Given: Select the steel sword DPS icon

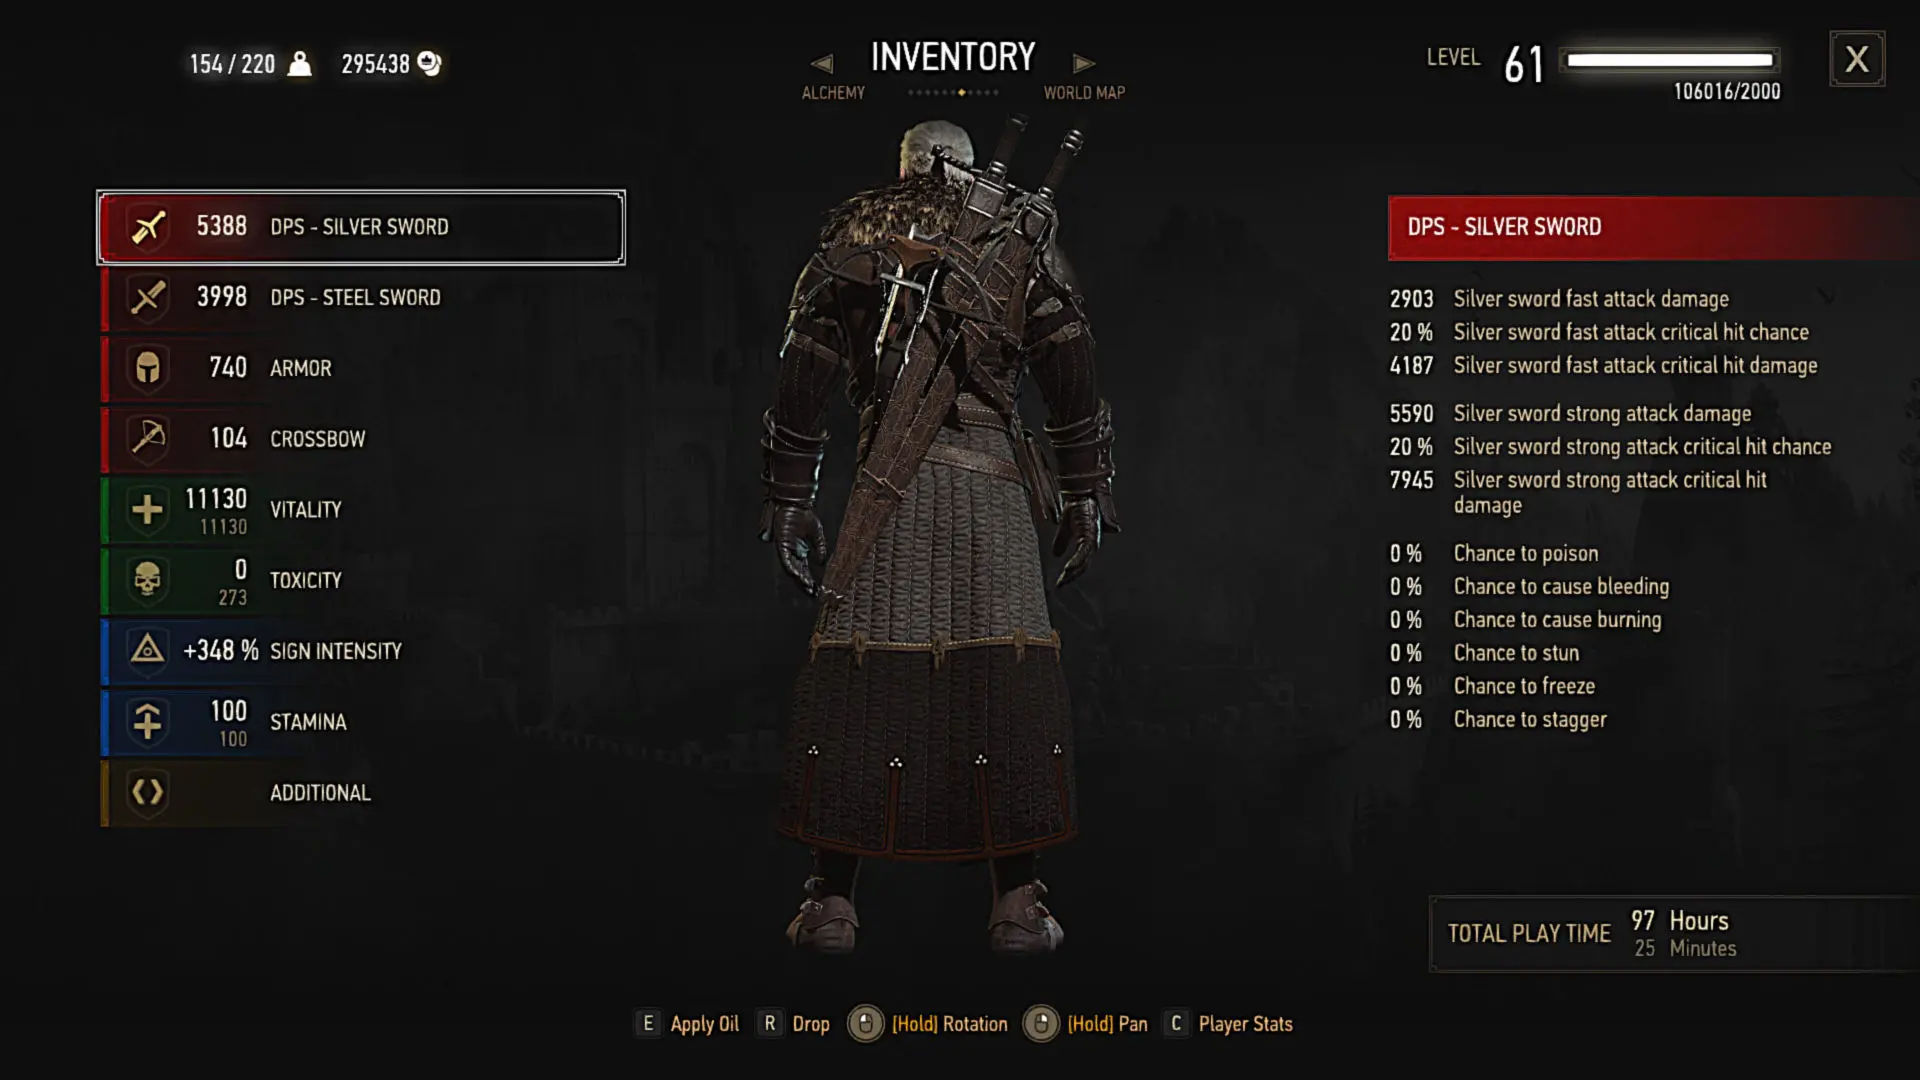Looking at the screenshot, I should click(148, 298).
